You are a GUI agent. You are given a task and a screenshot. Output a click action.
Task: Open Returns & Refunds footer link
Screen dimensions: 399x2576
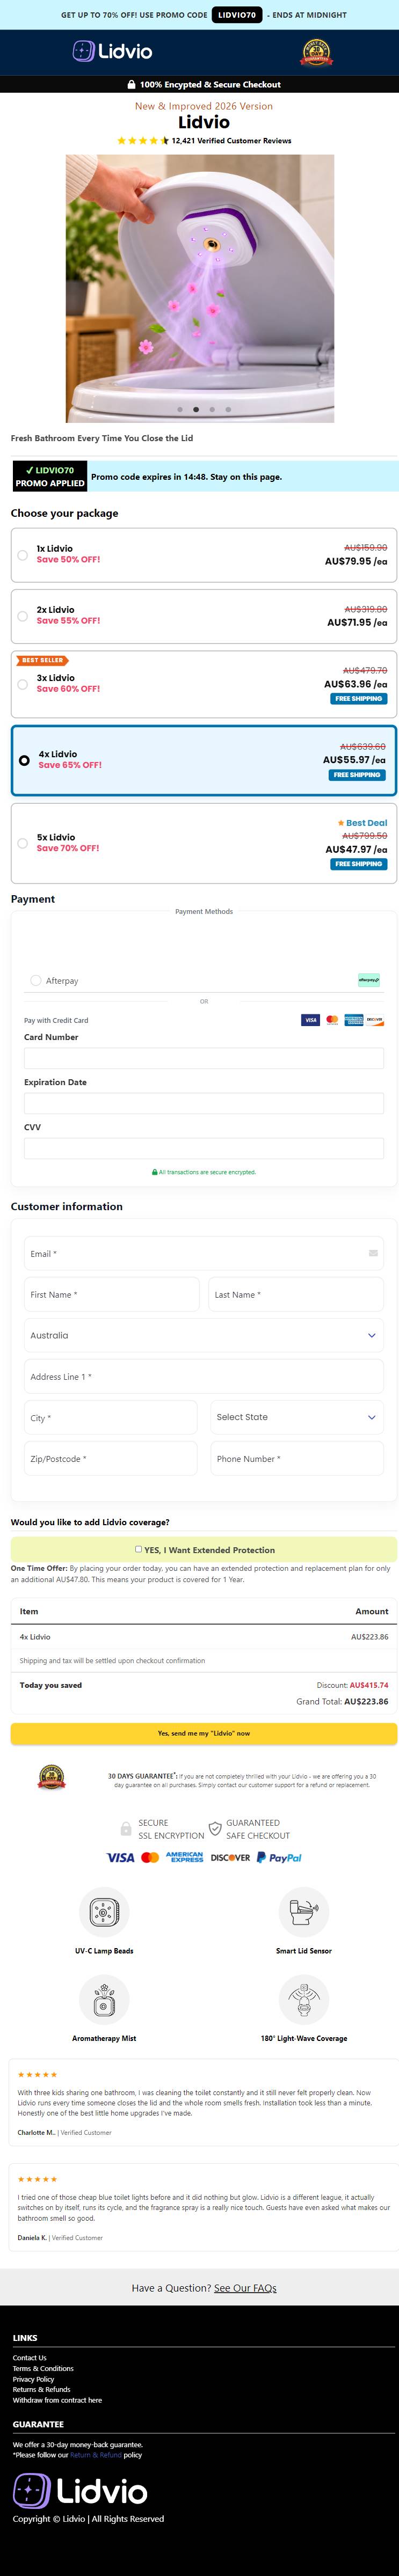pyautogui.click(x=41, y=2389)
